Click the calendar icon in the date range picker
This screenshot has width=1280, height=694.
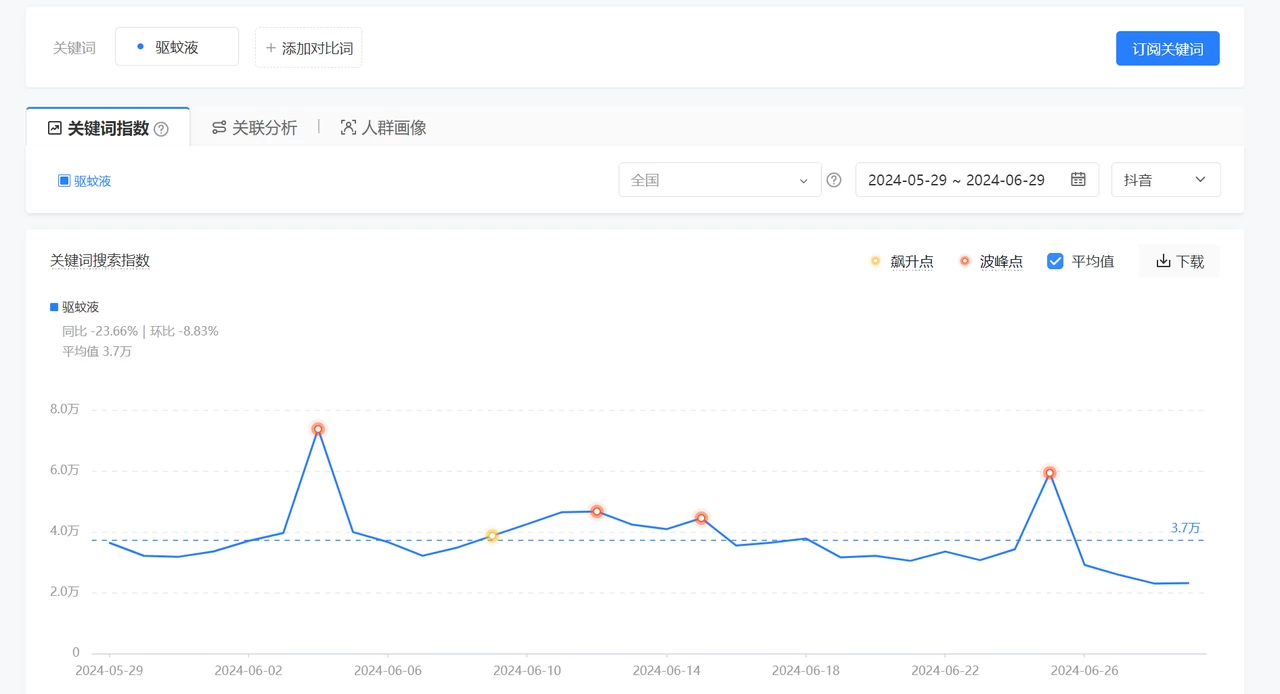pos(1078,180)
